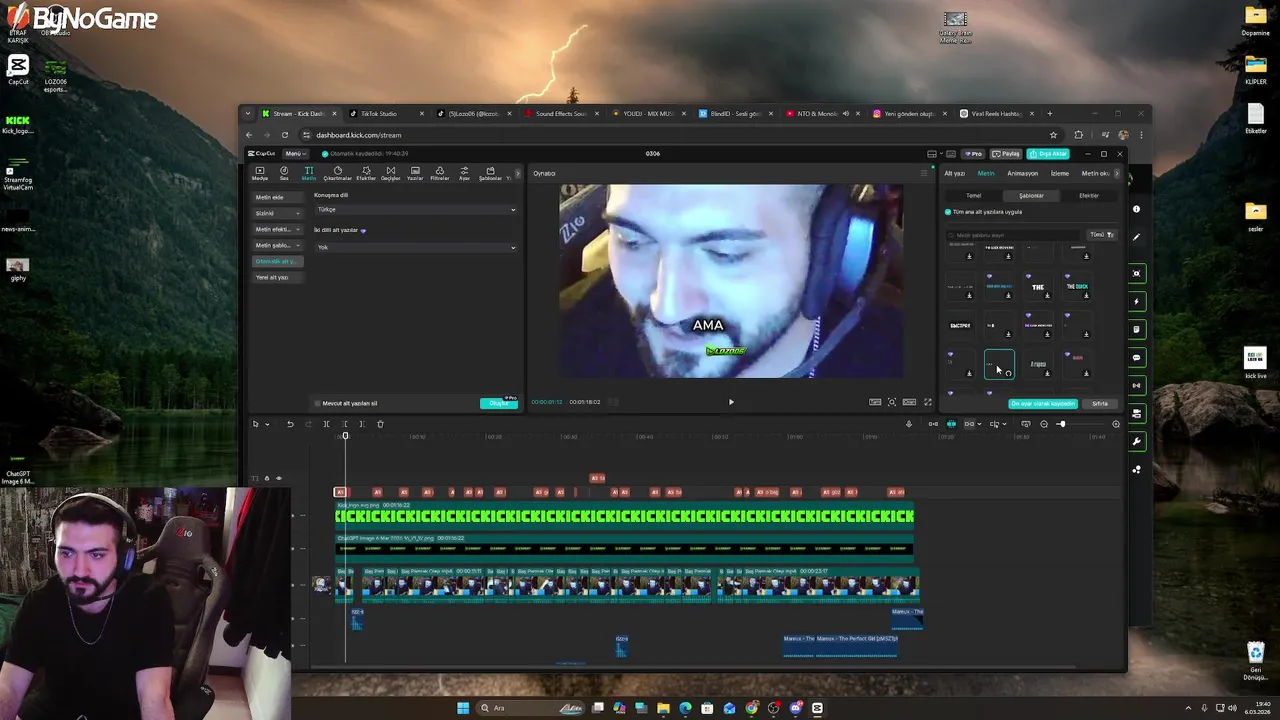Screen dimensions: 1280x720
Task: Toggle 'Tüm ana alt yazılara uygula' checkbox
Action: pos(948,212)
